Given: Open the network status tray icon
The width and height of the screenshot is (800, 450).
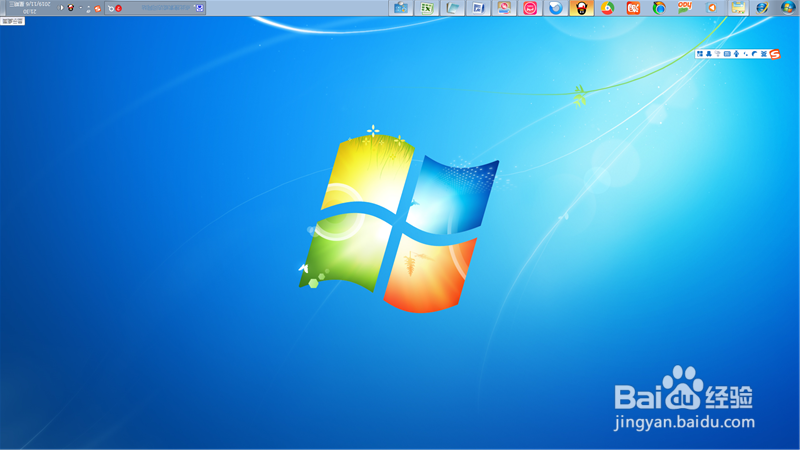Looking at the screenshot, I should pos(88,9).
